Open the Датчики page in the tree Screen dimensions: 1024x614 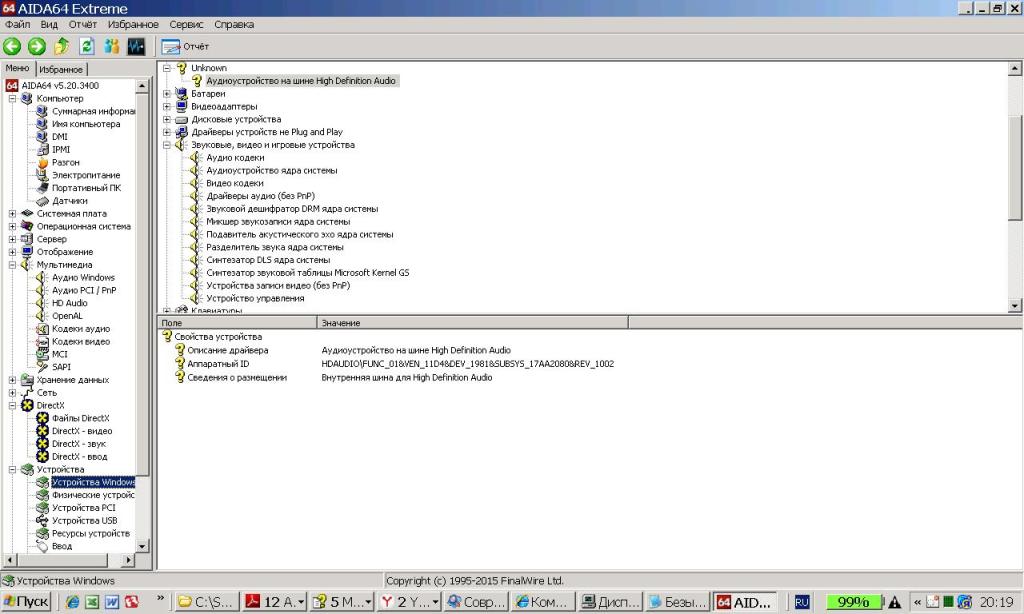pyautogui.click(x=69, y=200)
